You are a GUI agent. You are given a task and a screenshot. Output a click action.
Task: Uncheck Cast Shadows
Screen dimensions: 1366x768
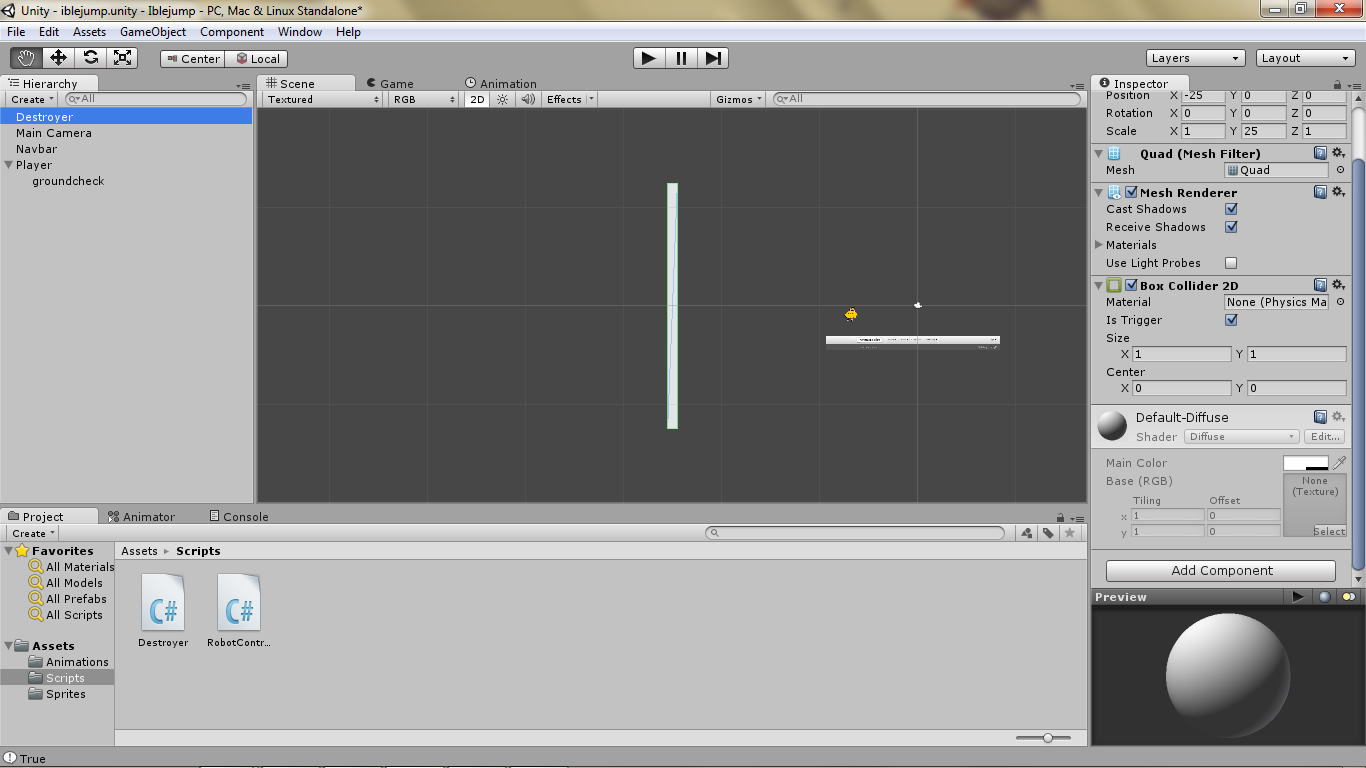[x=1231, y=209]
